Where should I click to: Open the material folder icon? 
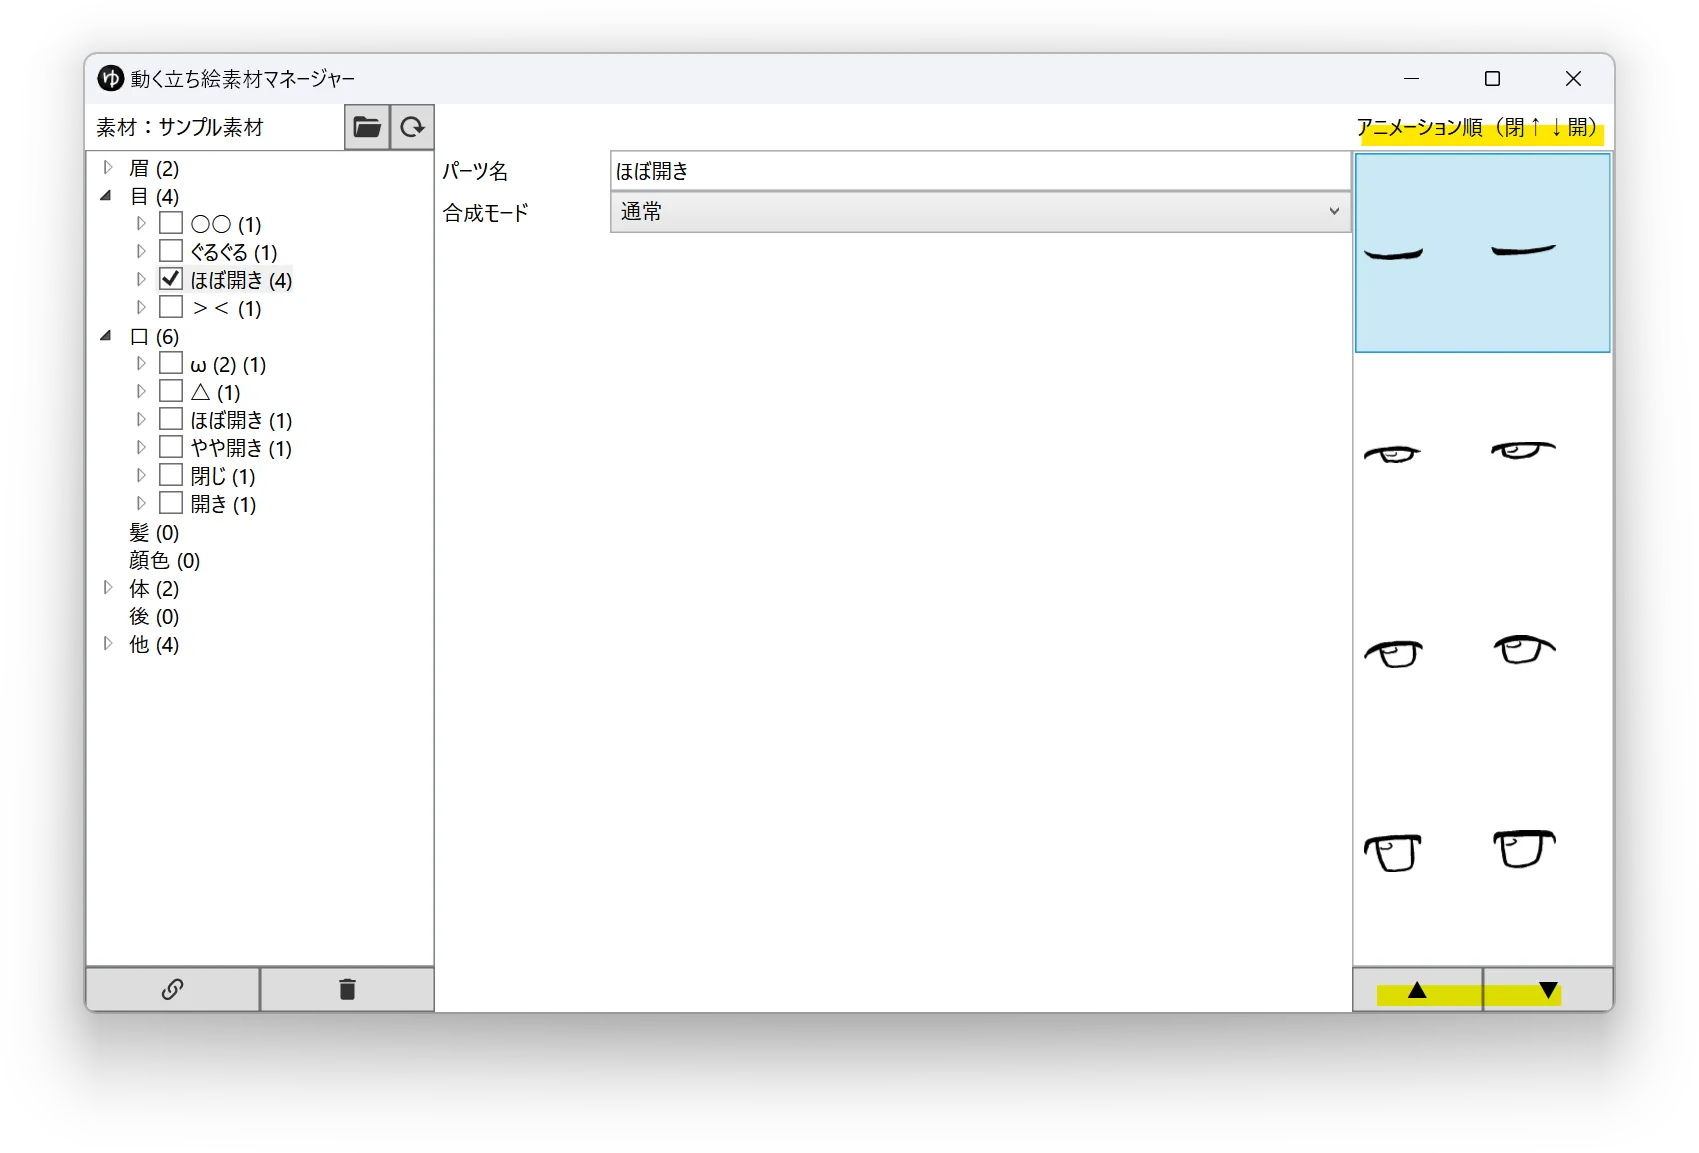367,127
